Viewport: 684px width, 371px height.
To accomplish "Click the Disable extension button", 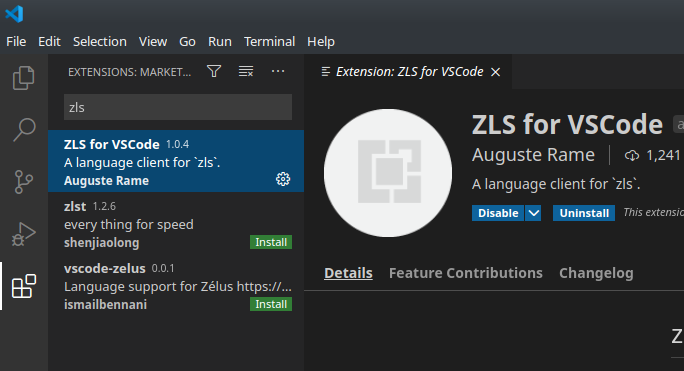I will pos(498,213).
